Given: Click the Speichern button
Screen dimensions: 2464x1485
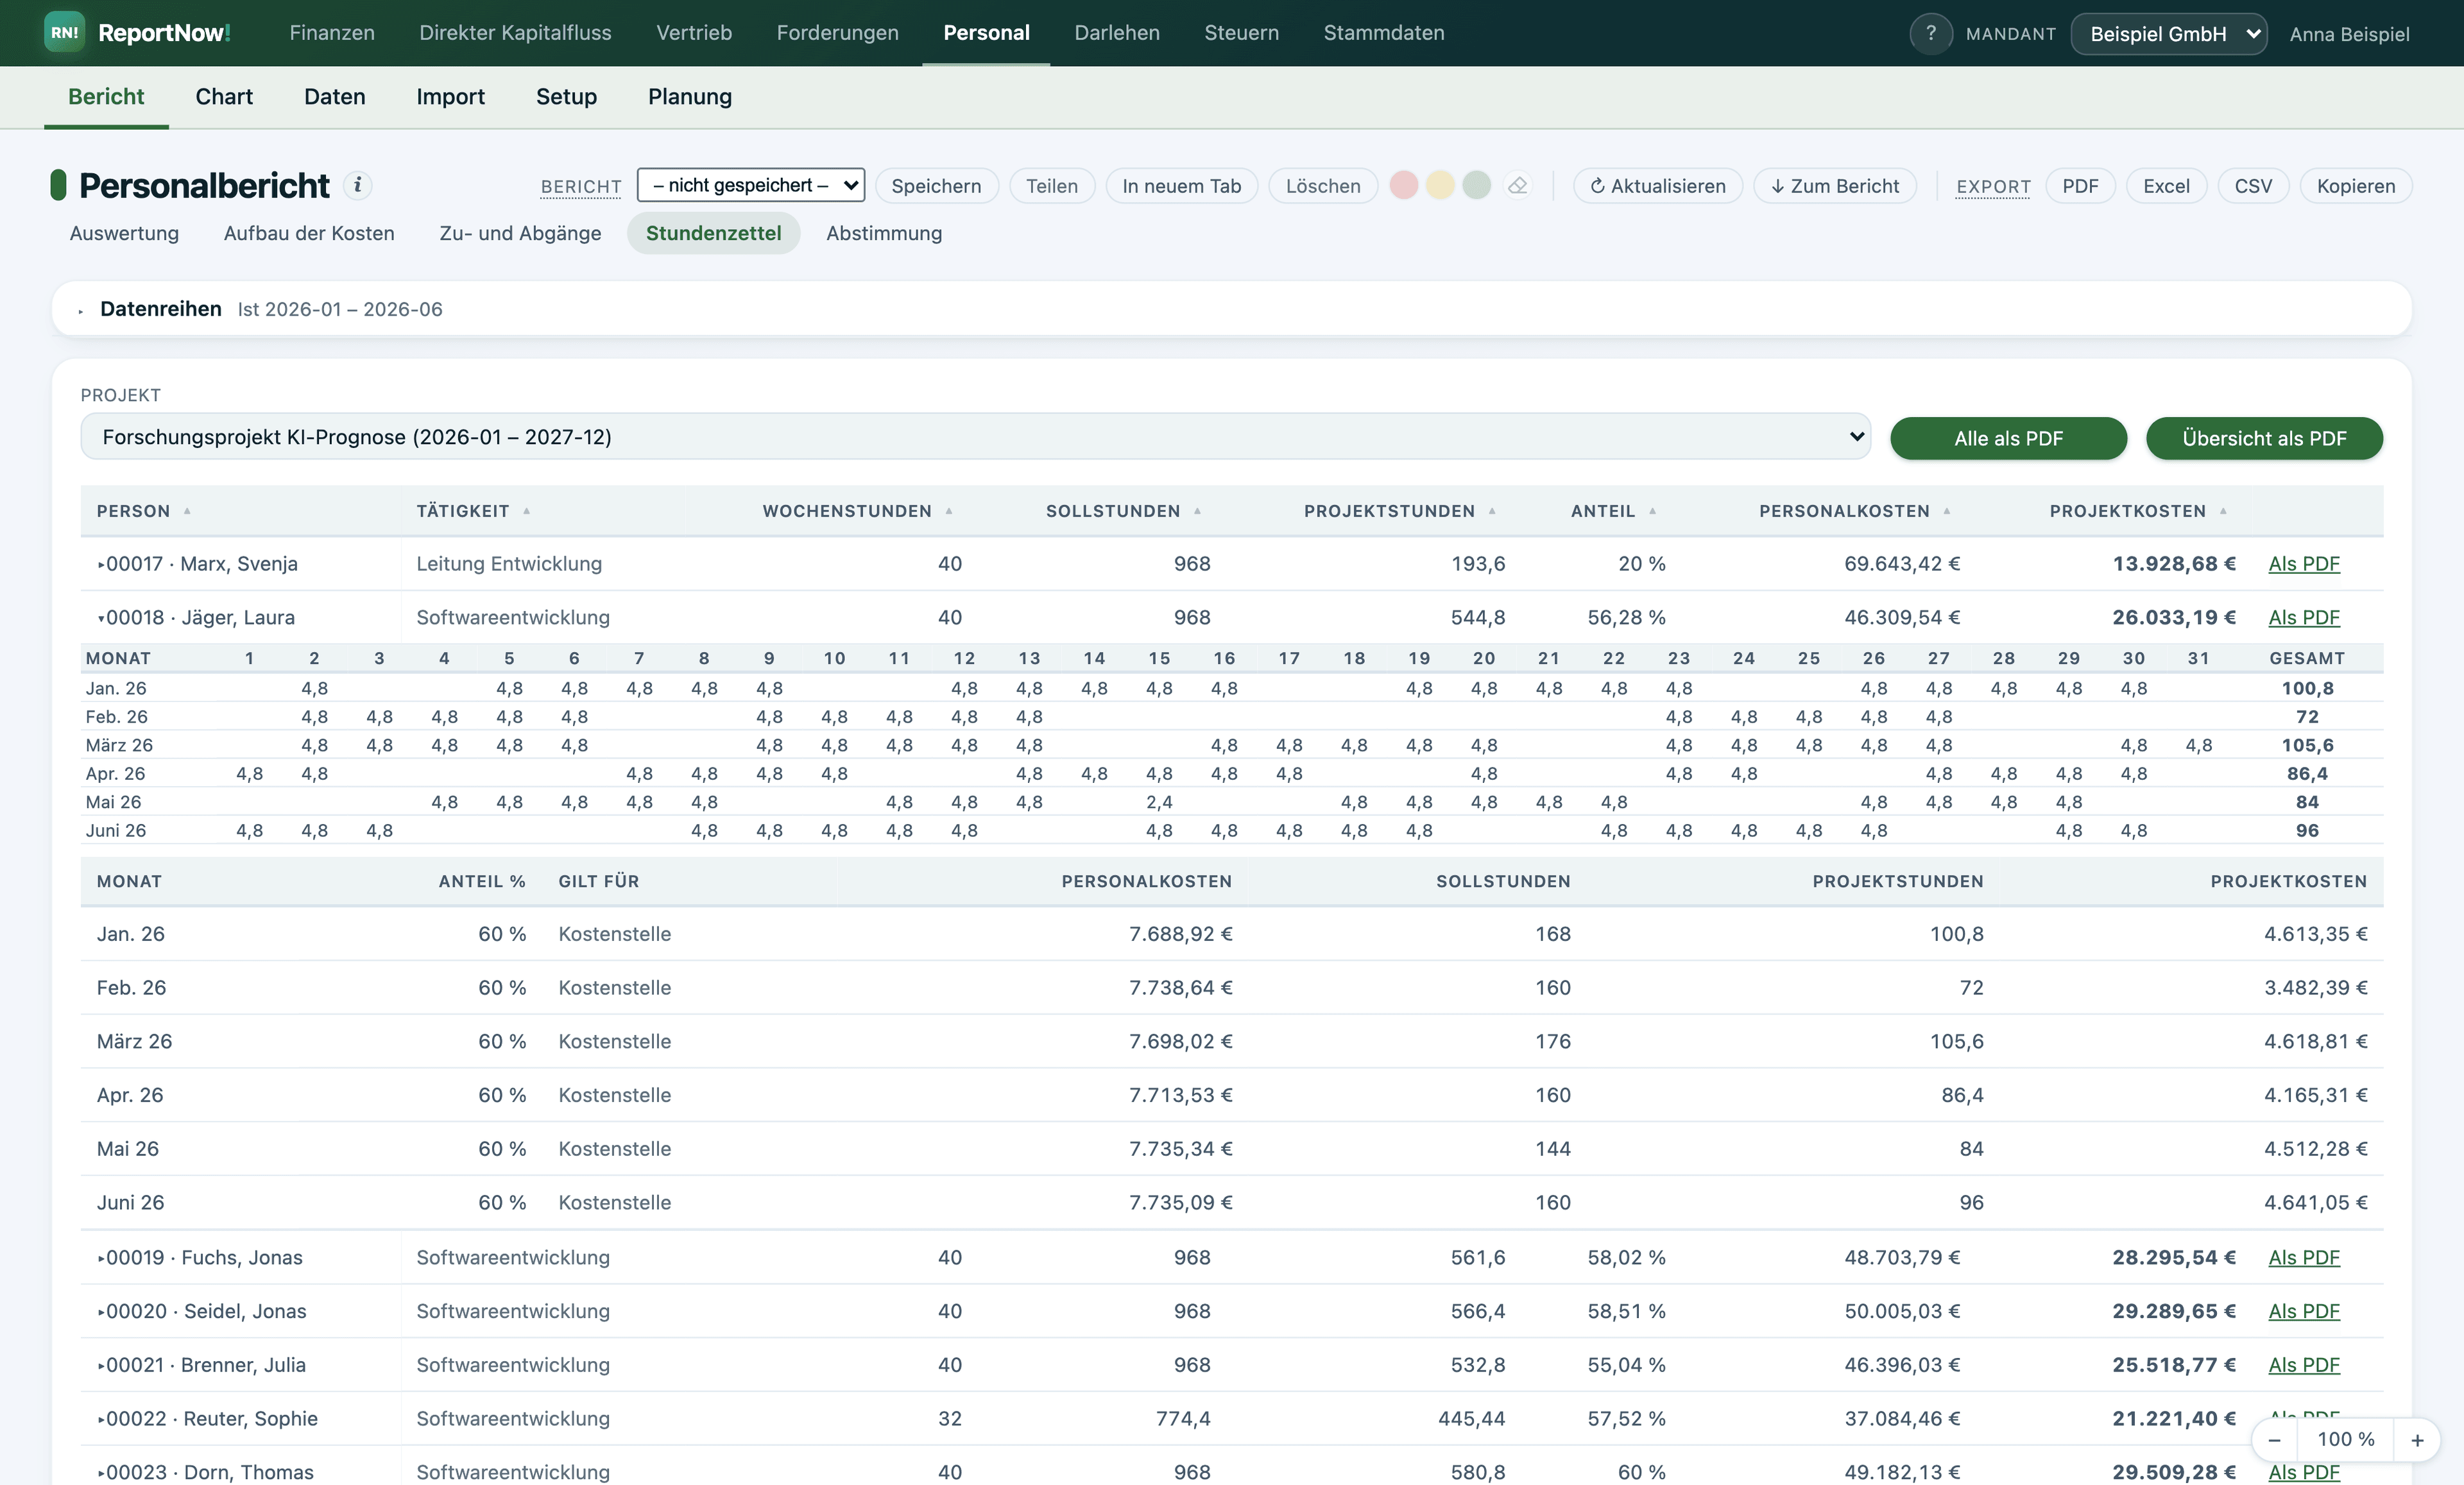Looking at the screenshot, I should tap(936, 186).
